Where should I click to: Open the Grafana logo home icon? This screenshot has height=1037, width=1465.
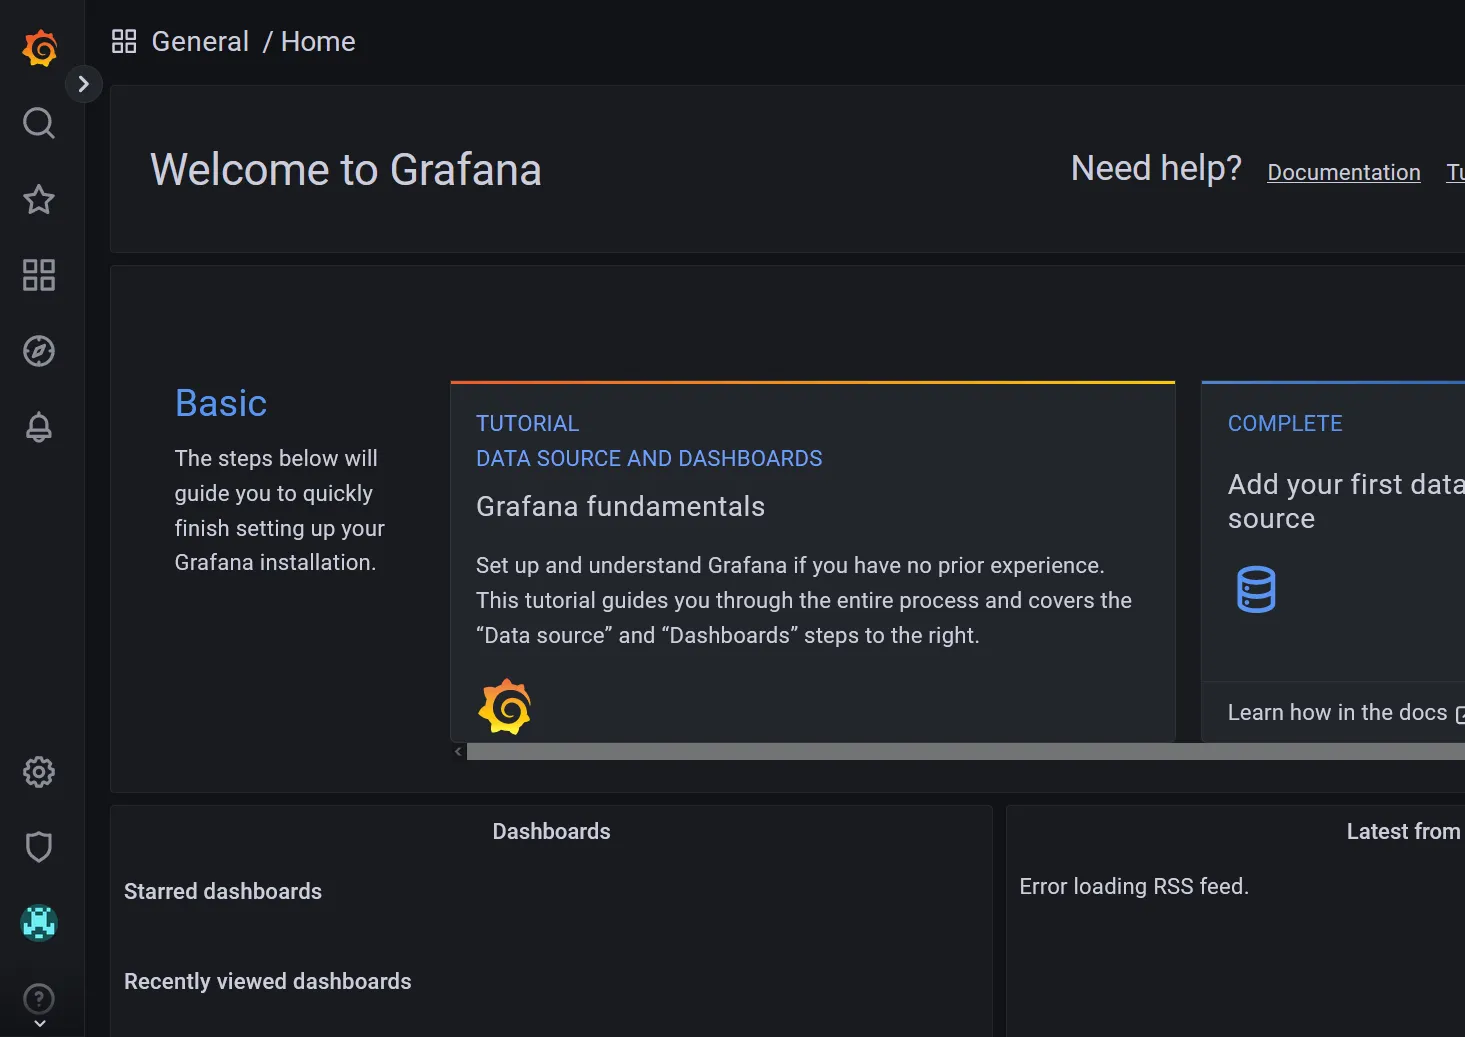(40, 47)
